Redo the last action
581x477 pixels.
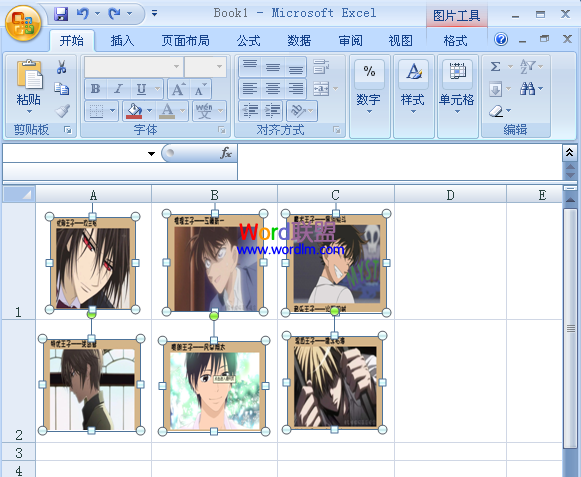114,14
